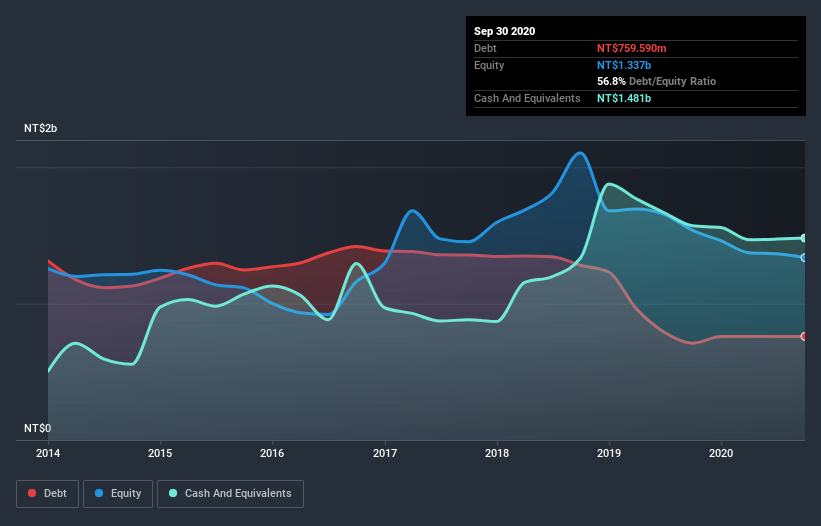Click the 56.8% Debt/Equity Ratio text

point(657,81)
